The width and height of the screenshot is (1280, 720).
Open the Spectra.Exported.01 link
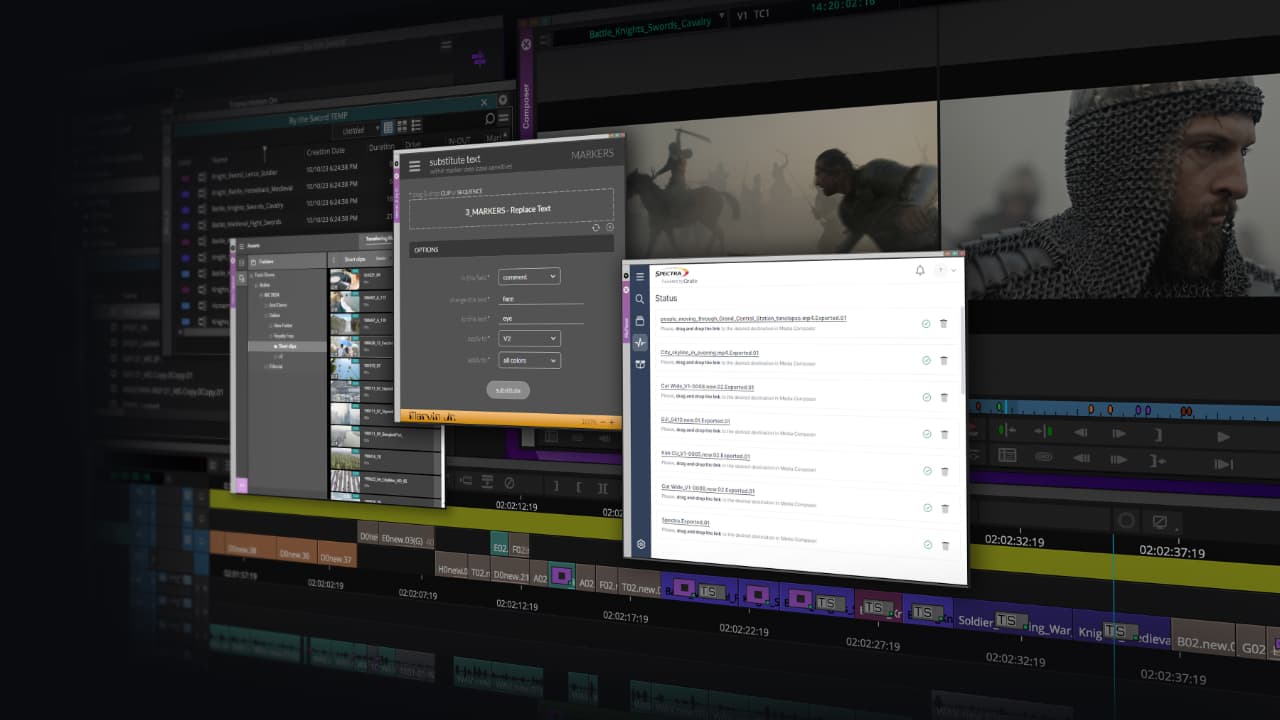(687, 522)
